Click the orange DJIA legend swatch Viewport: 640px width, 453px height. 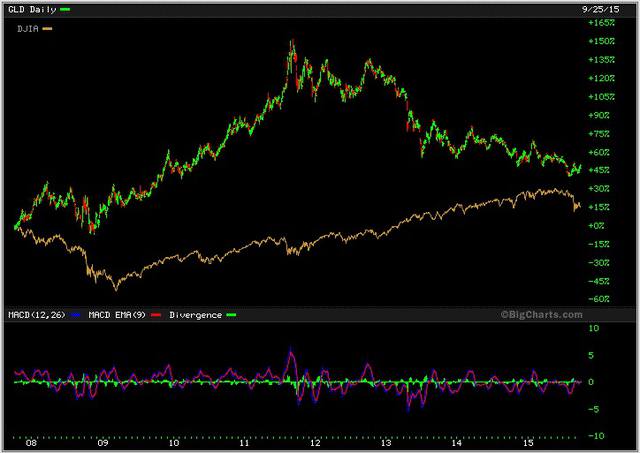click(x=47, y=28)
